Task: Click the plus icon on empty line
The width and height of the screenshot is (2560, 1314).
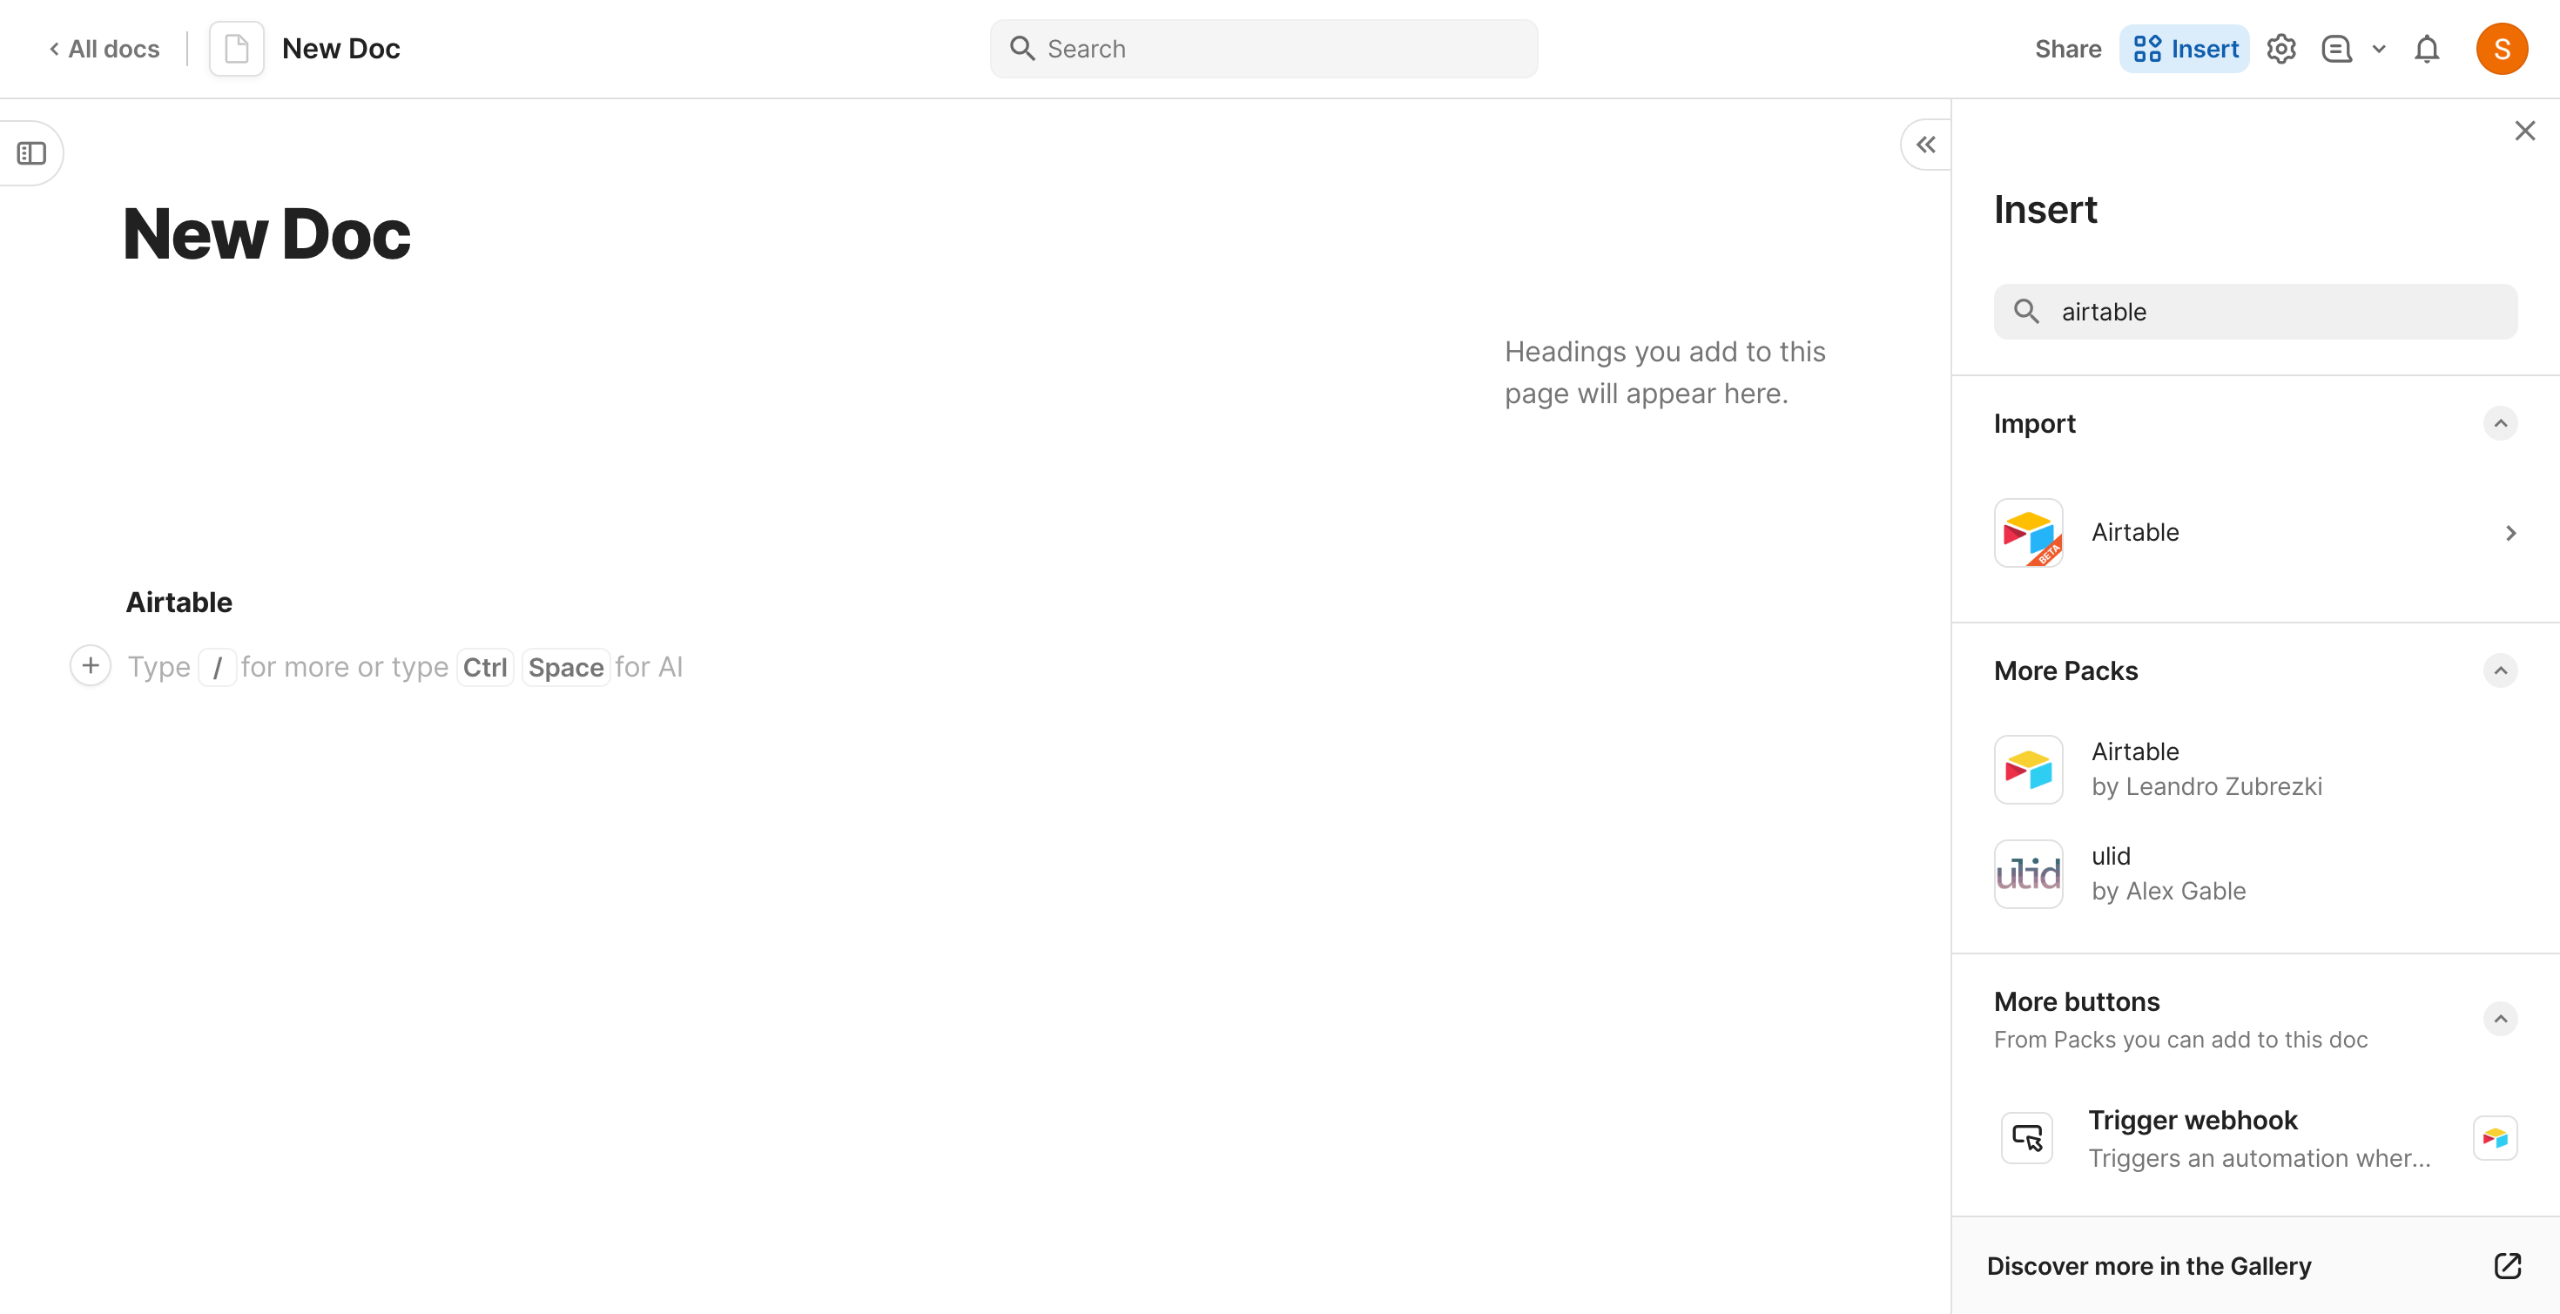Action: 91,666
